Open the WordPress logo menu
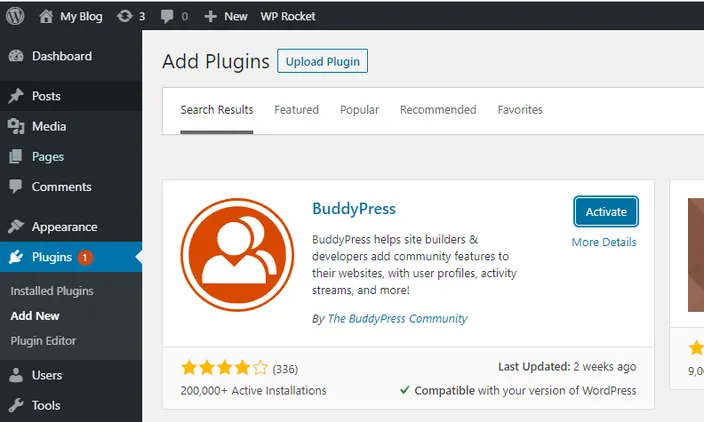Image resolution: width=704 pixels, height=422 pixels. [x=15, y=16]
